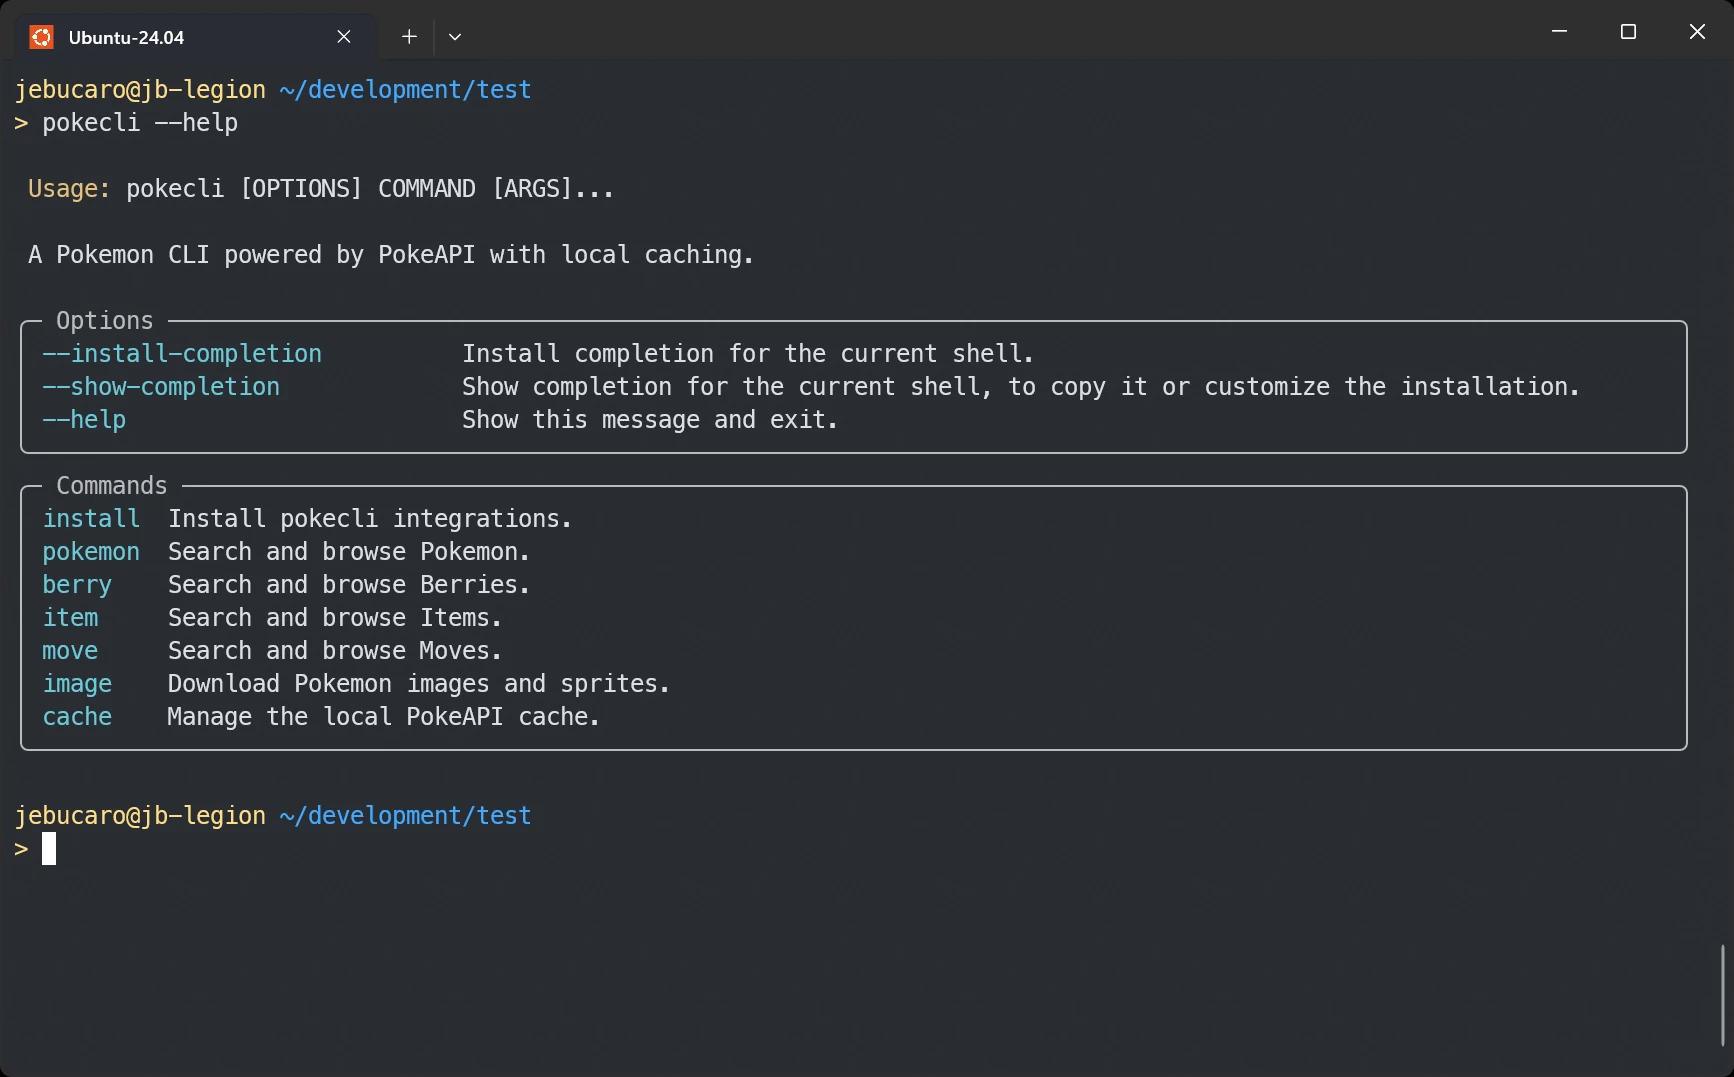Open the terminal profile dropdown chevron

[455, 36]
